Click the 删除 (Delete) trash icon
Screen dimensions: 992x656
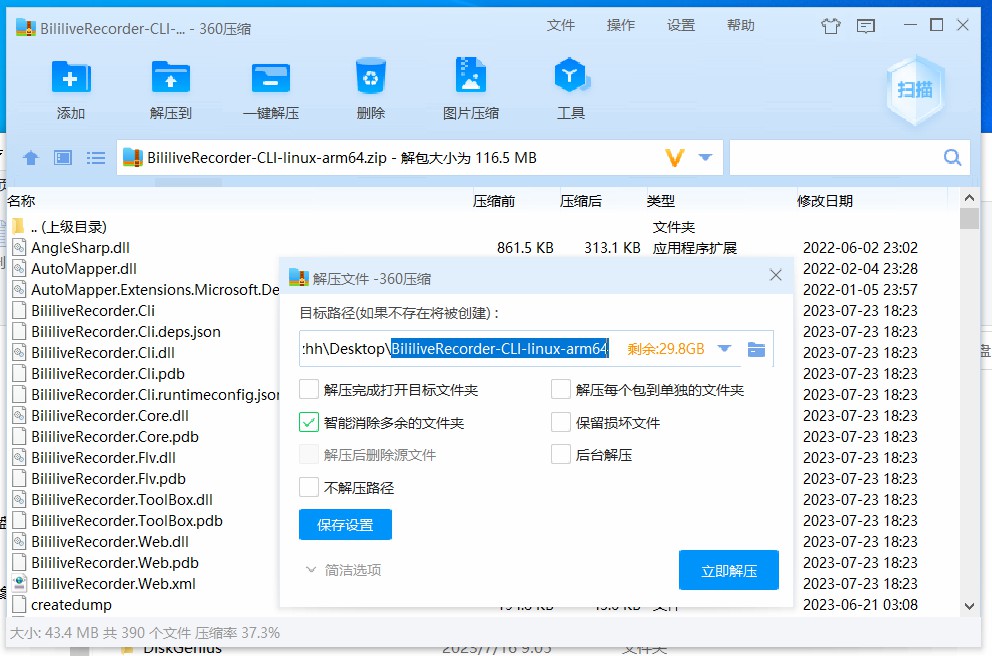tap(371, 77)
